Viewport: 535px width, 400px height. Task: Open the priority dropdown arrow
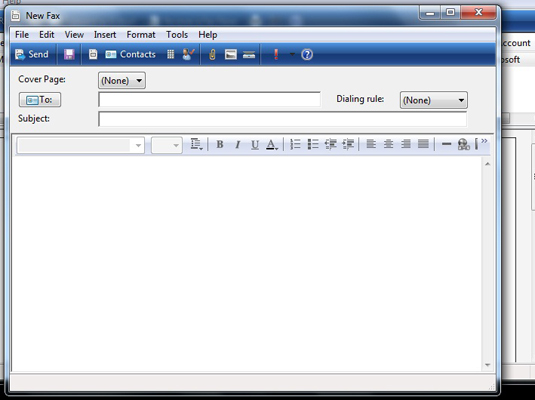[x=292, y=54]
